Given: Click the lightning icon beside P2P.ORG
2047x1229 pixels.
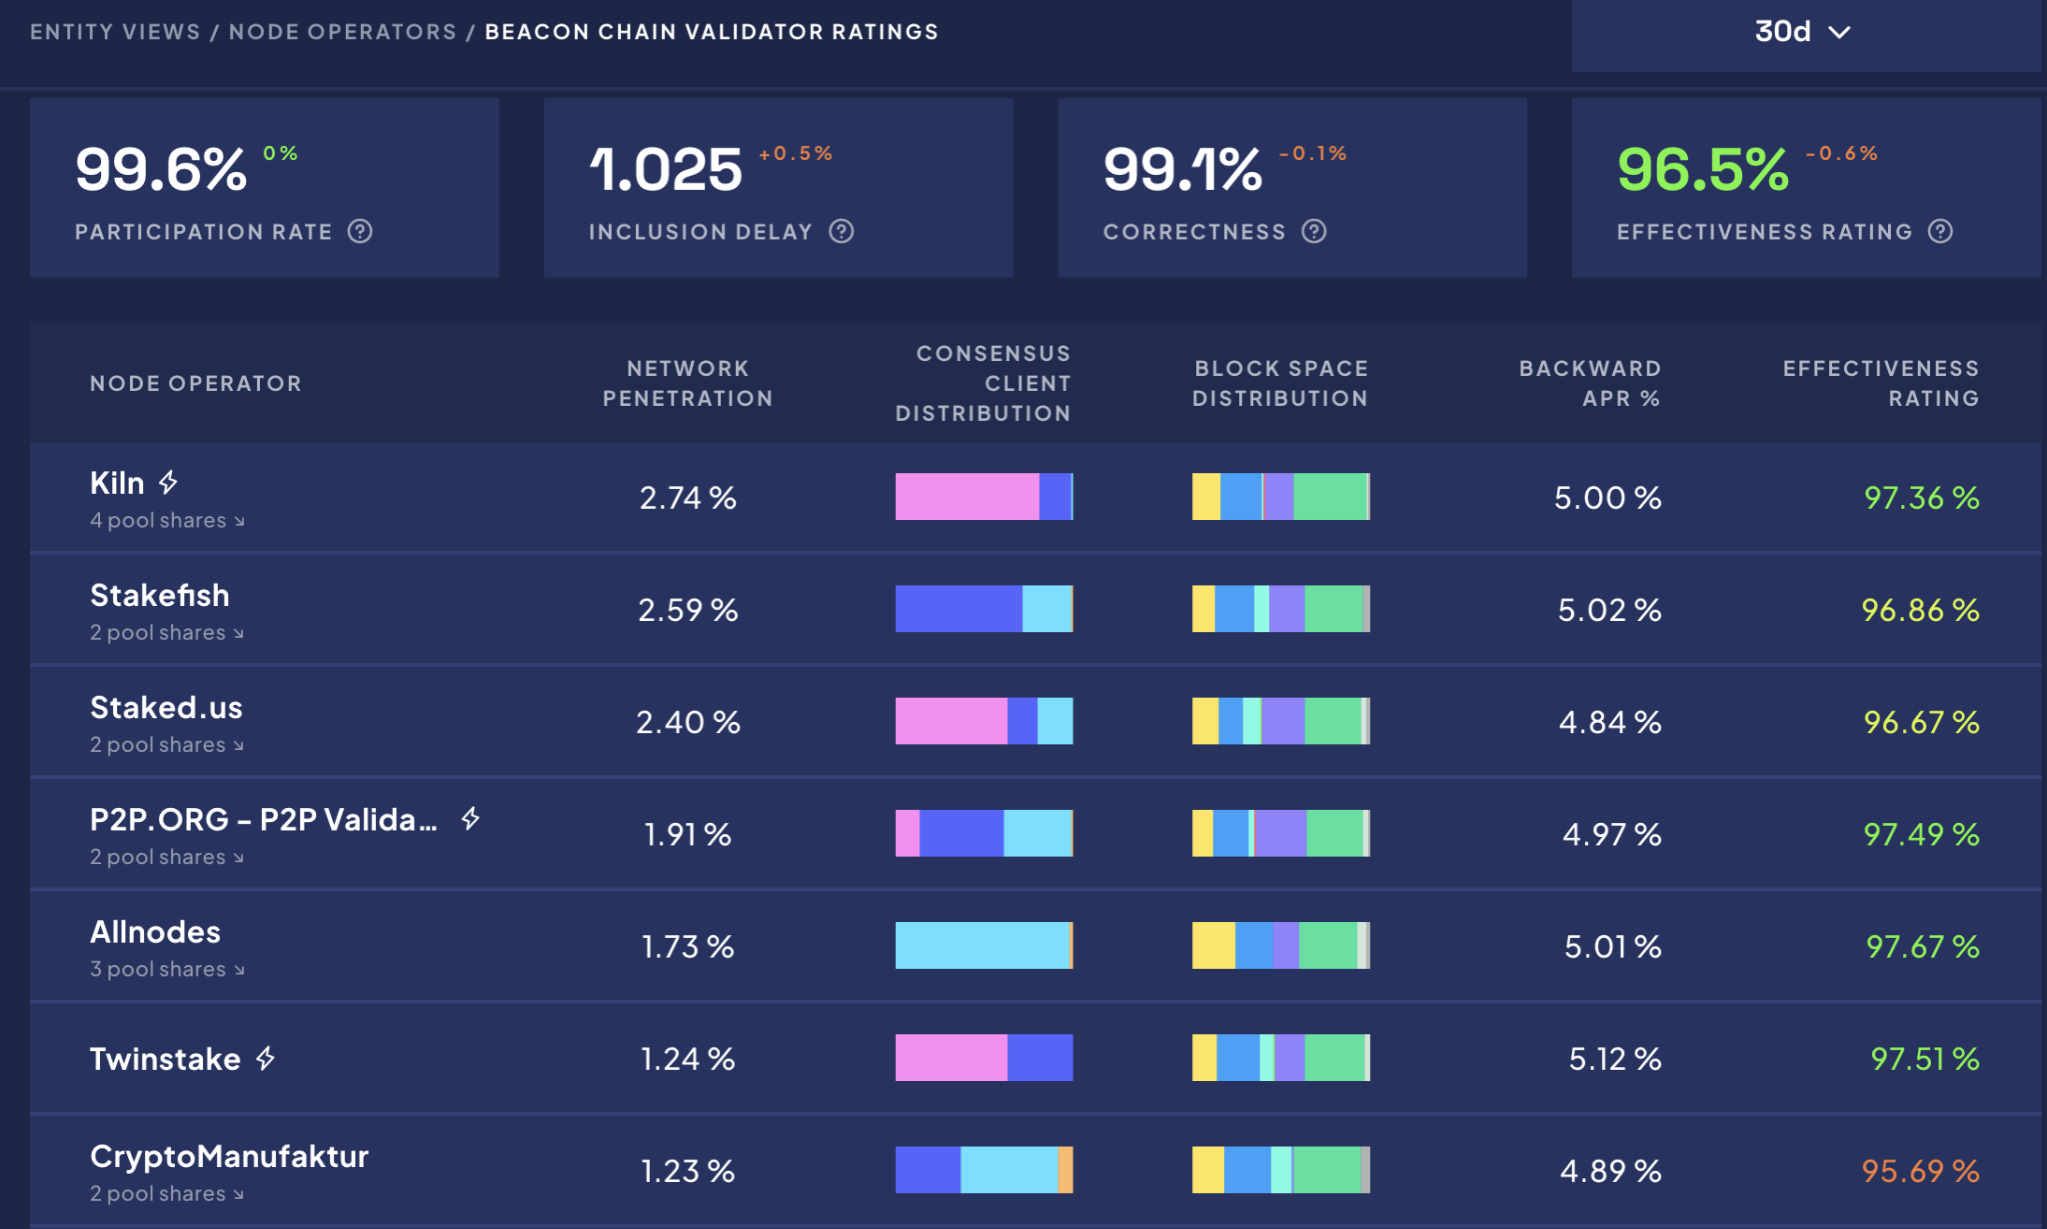Looking at the screenshot, I should coord(470,819).
